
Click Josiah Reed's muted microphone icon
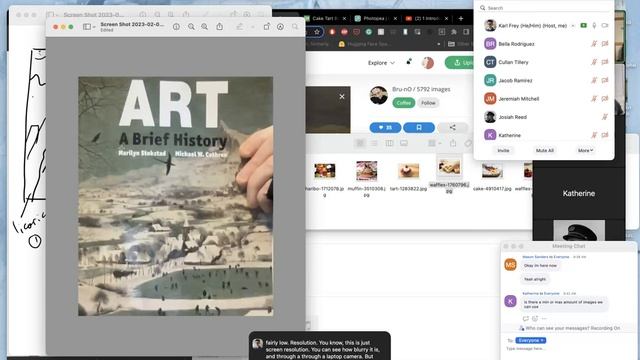coord(605,117)
